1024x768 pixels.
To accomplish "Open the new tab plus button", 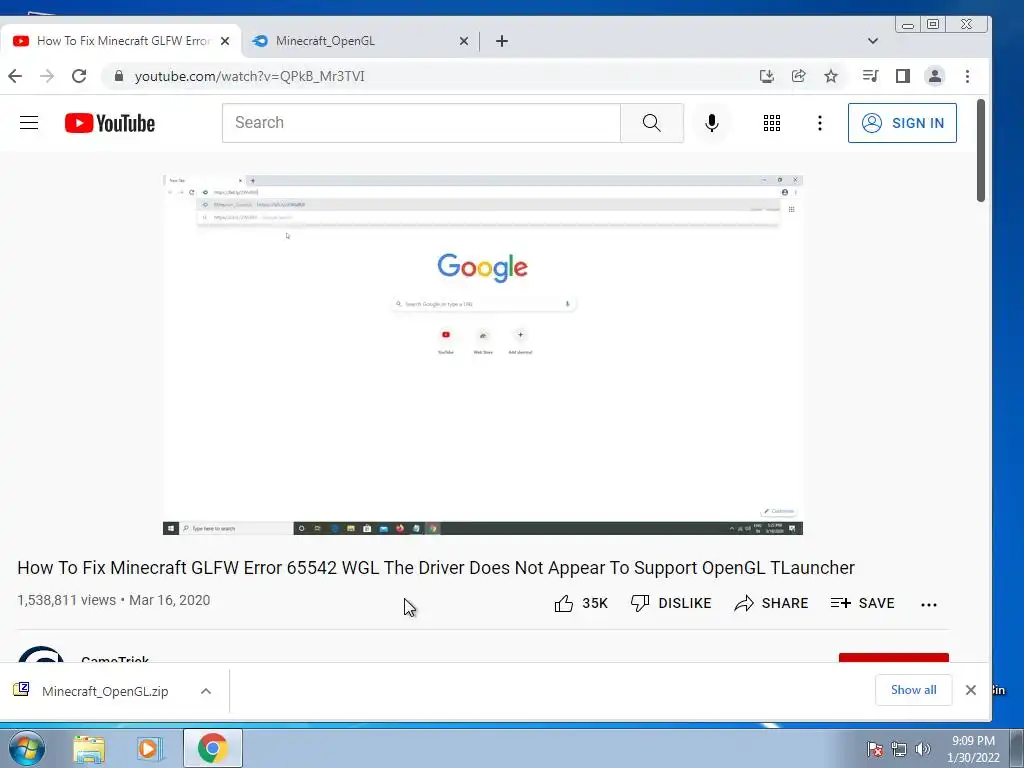I will click(x=502, y=41).
